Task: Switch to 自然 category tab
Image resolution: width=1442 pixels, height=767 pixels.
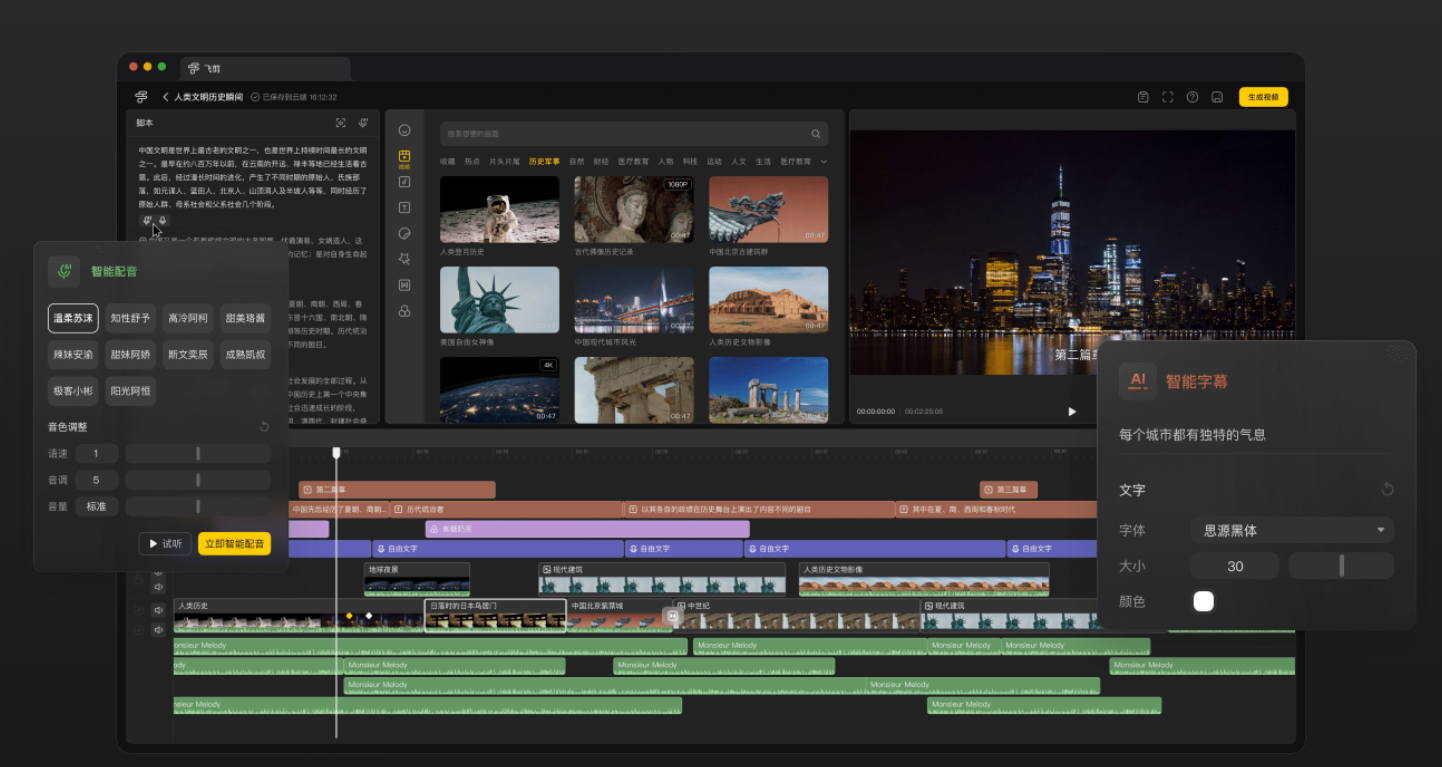Action: pos(576,161)
